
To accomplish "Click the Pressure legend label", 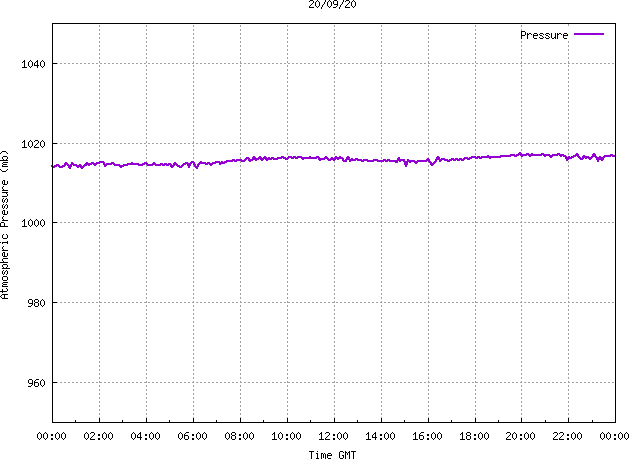I will point(544,35).
